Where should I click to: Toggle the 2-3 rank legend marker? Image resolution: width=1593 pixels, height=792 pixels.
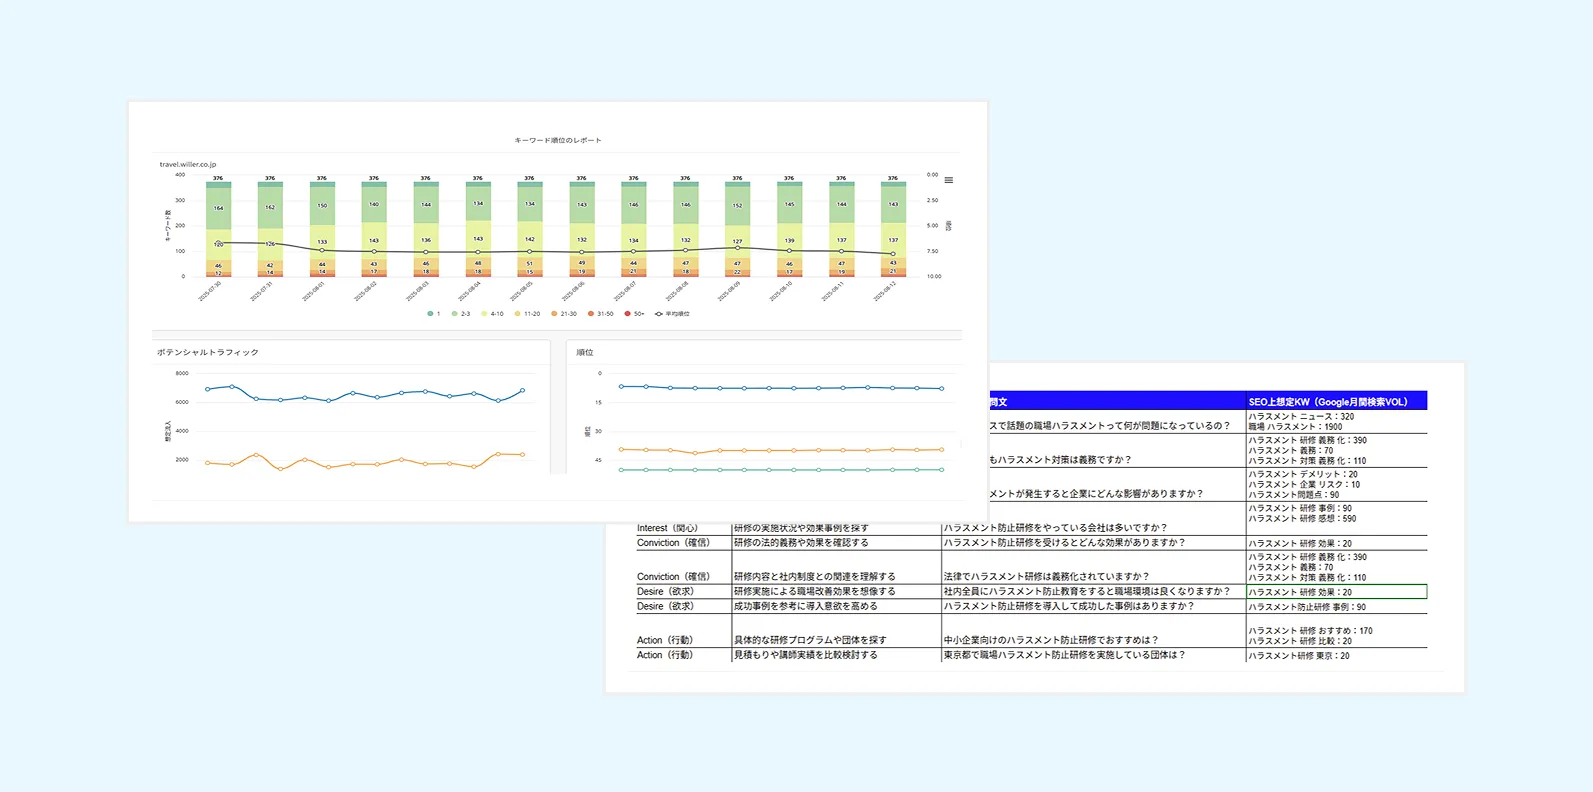[x=455, y=314]
